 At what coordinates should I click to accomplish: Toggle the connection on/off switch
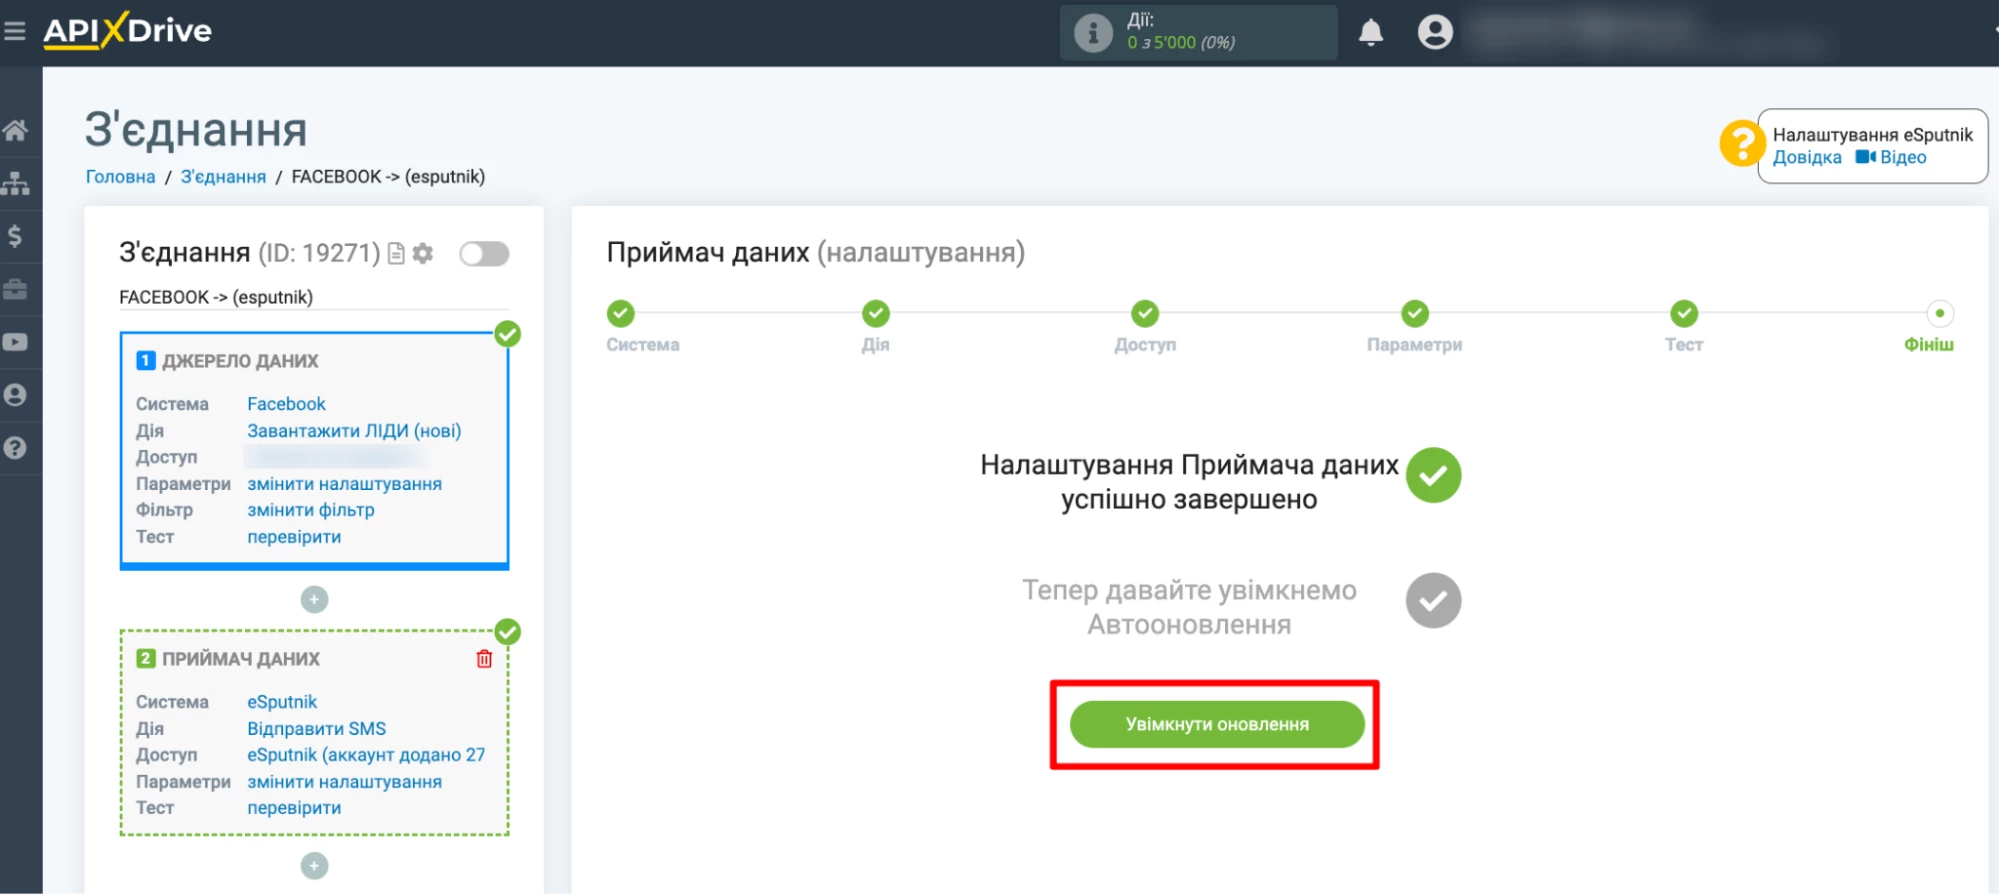pos(484,254)
